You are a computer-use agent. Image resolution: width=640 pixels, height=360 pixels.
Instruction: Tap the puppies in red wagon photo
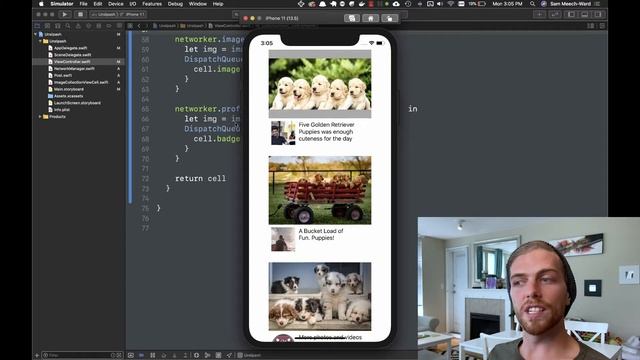pyautogui.click(x=320, y=190)
